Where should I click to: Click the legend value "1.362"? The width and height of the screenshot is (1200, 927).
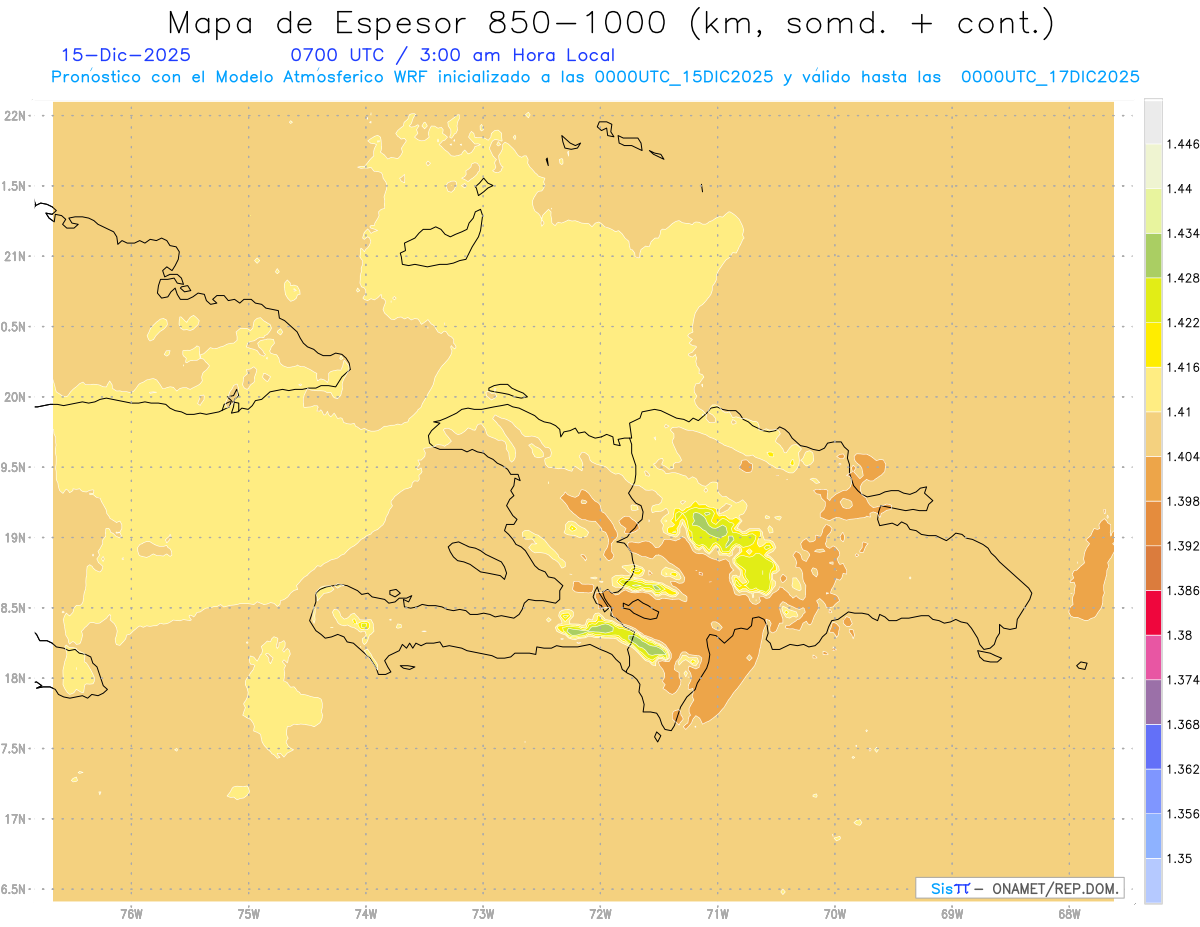pyautogui.click(x=1183, y=769)
